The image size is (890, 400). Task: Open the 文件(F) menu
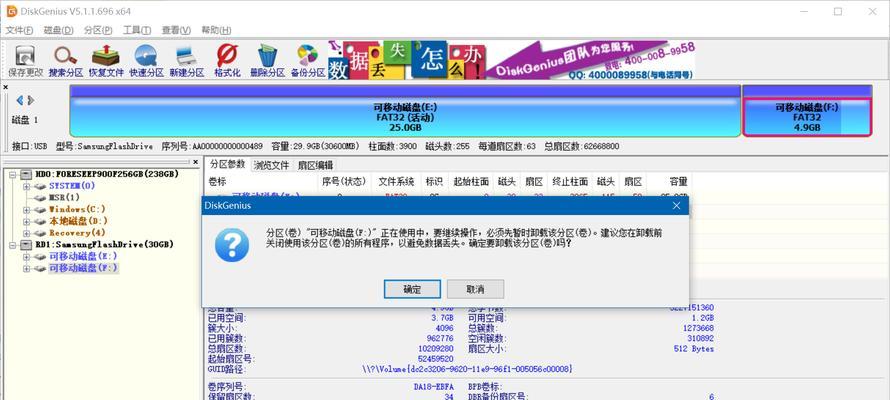point(19,30)
